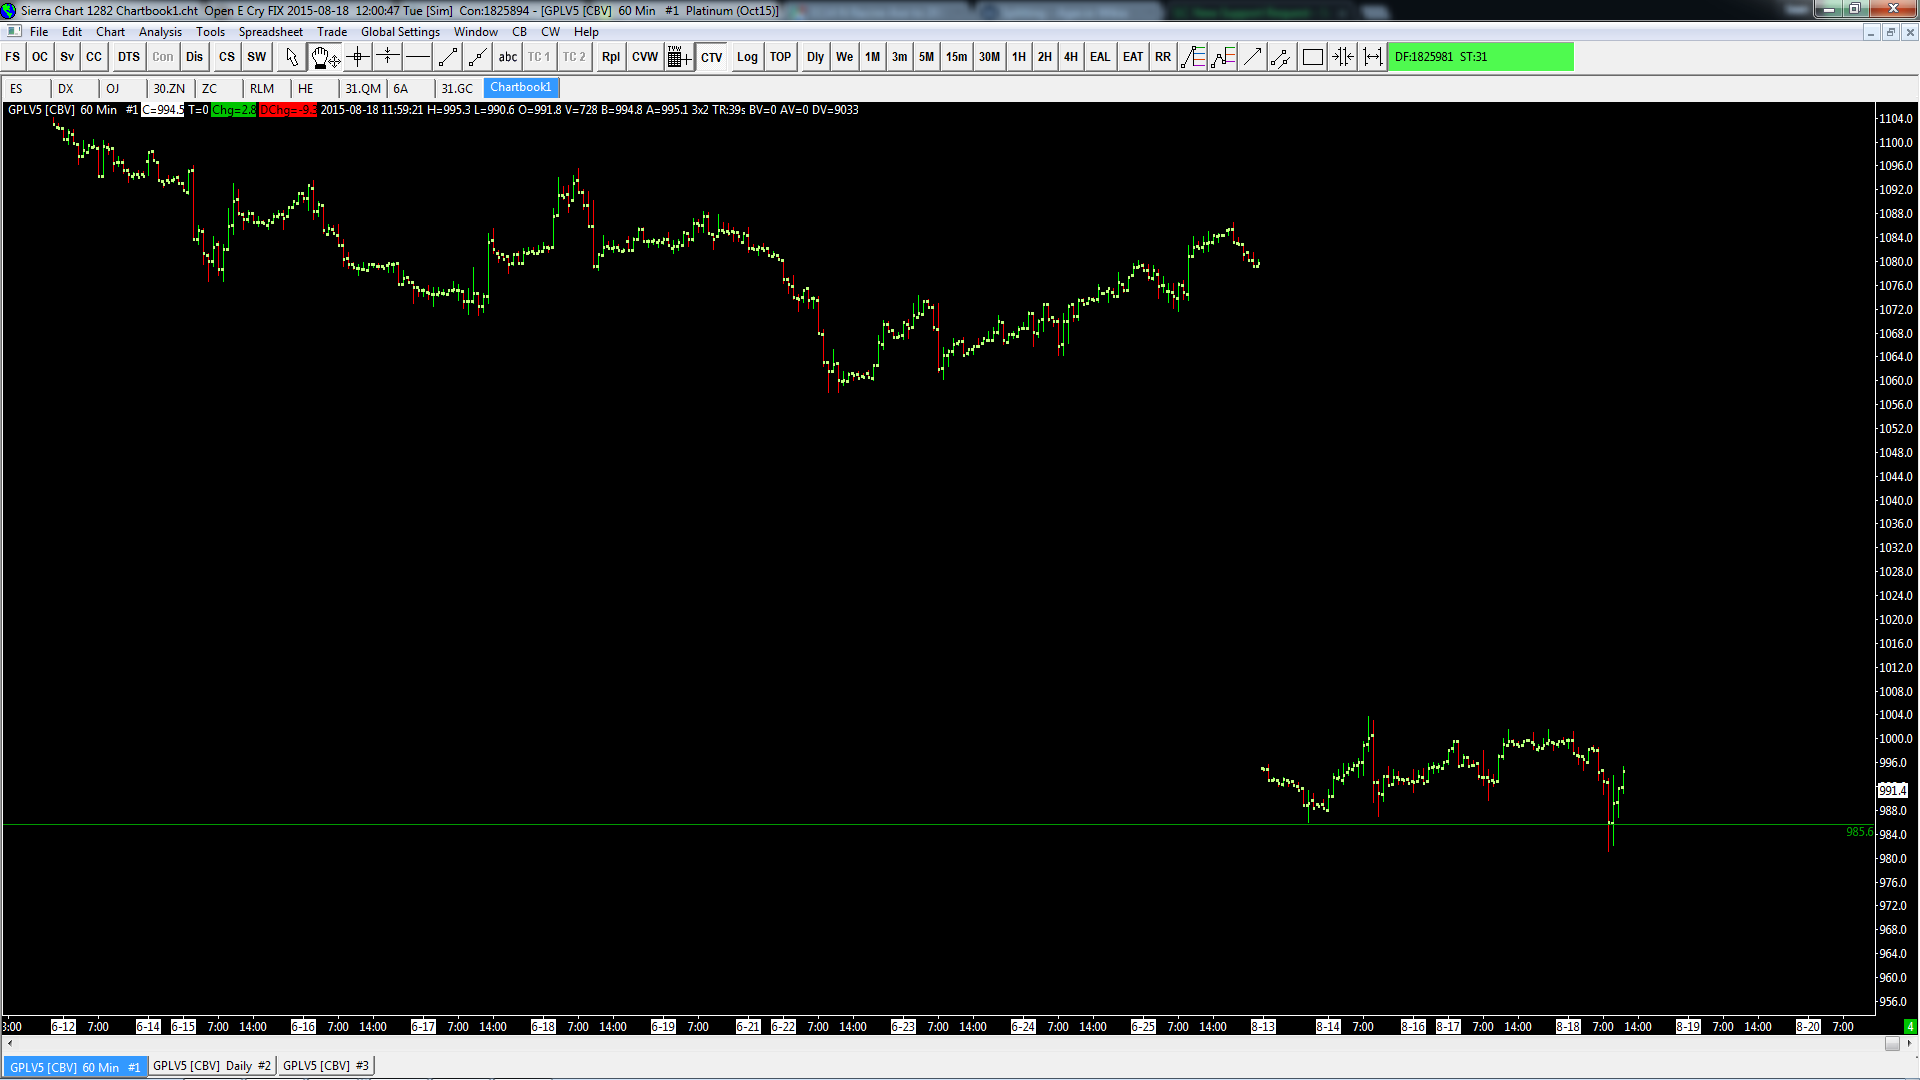Click the horizontal chart scrollbar thumb
1920x1080 pixels.
[1892, 1044]
